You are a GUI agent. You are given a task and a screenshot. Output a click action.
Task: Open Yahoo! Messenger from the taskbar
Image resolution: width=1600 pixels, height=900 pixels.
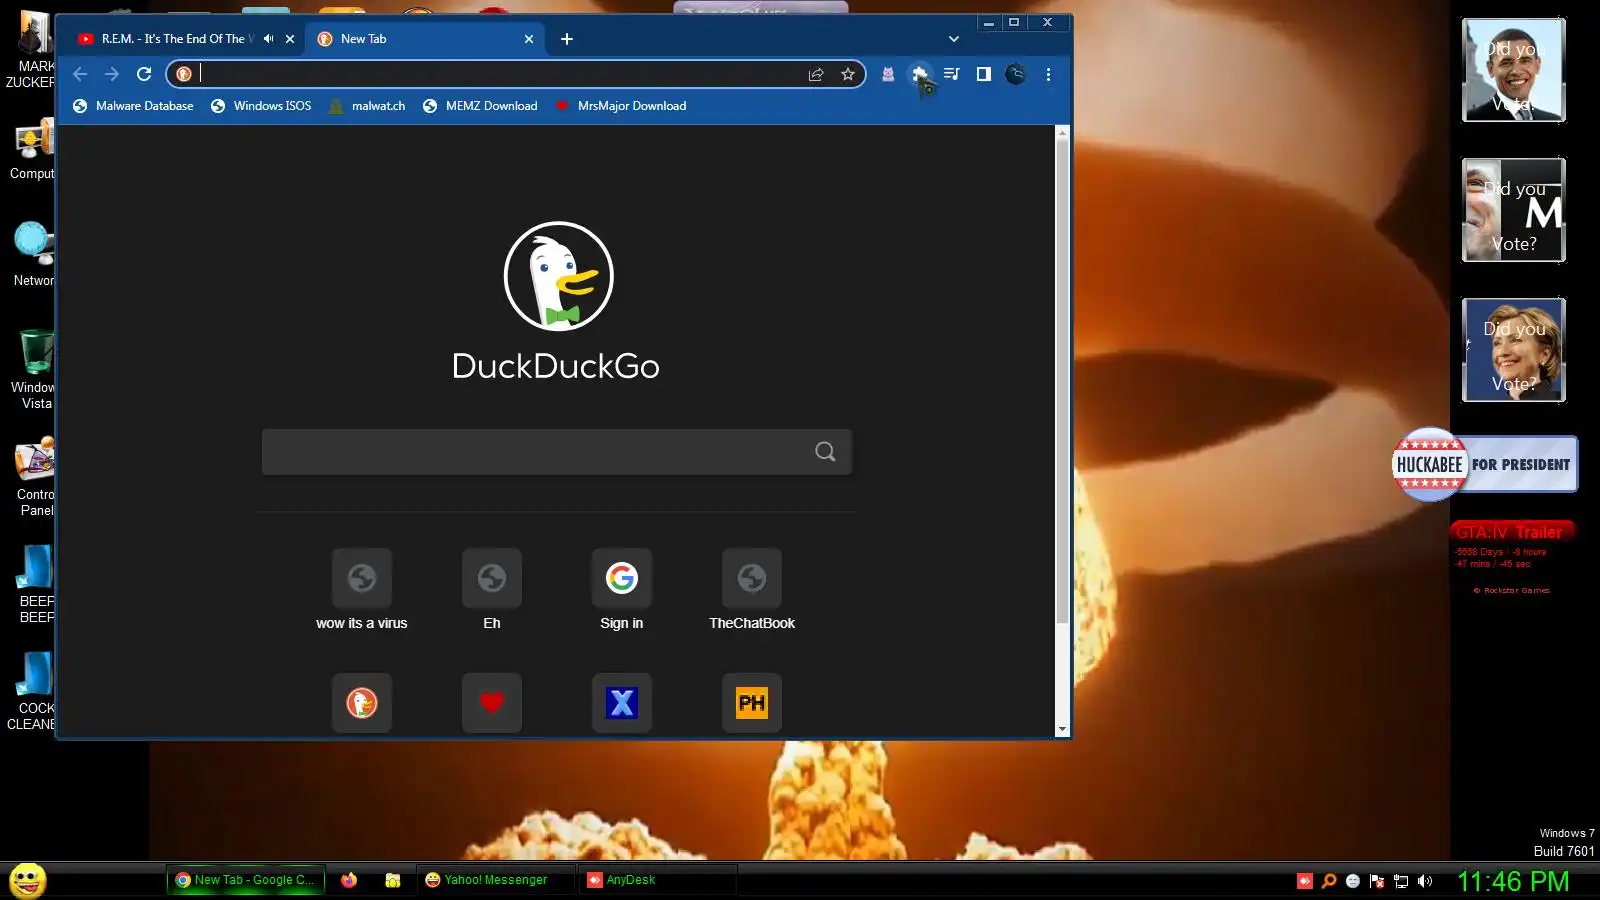pos(496,880)
